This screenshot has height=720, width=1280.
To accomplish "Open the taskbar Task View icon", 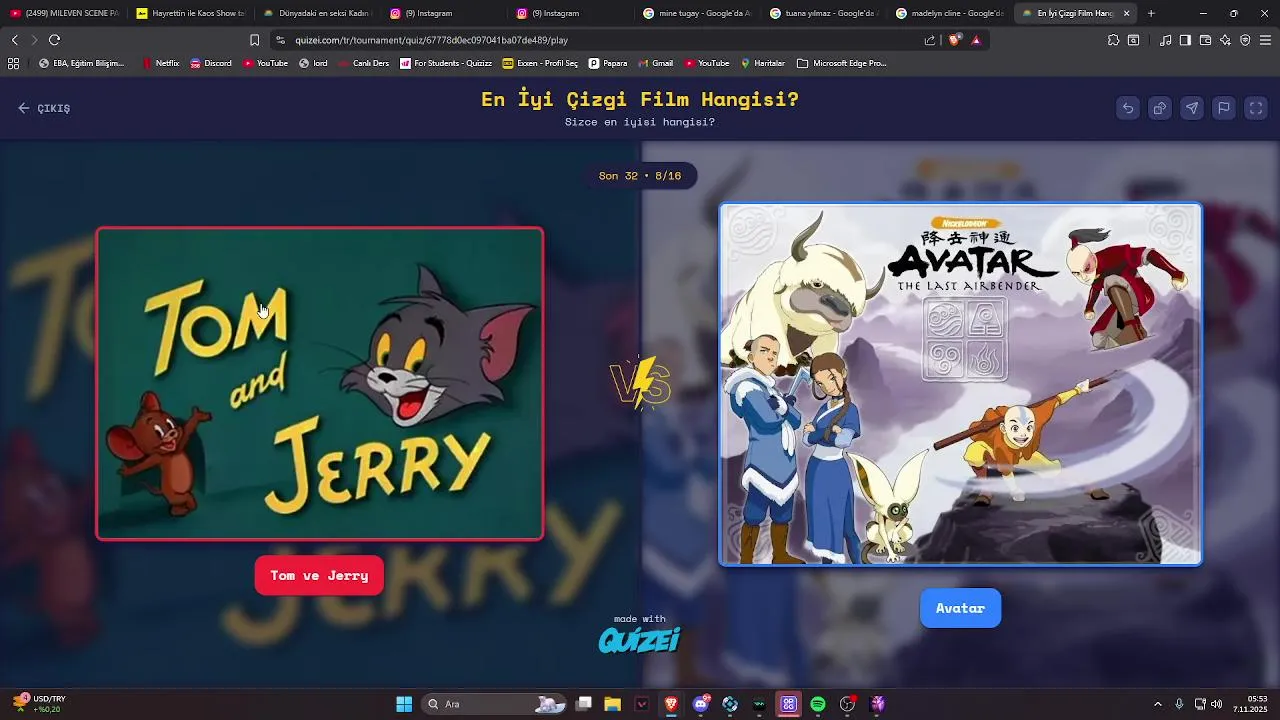I will (x=584, y=704).
